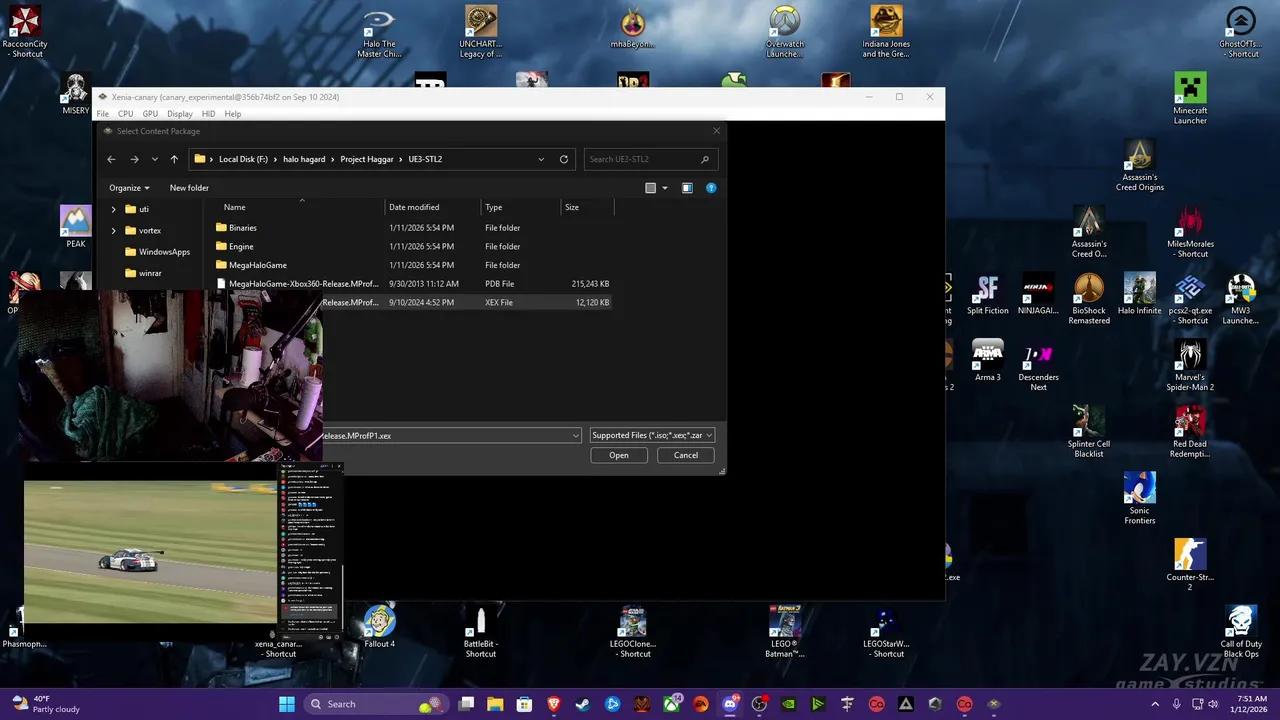Image resolution: width=1280 pixels, height=720 pixels.
Task: Sort files by the Date modified column
Action: [x=414, y=207]
